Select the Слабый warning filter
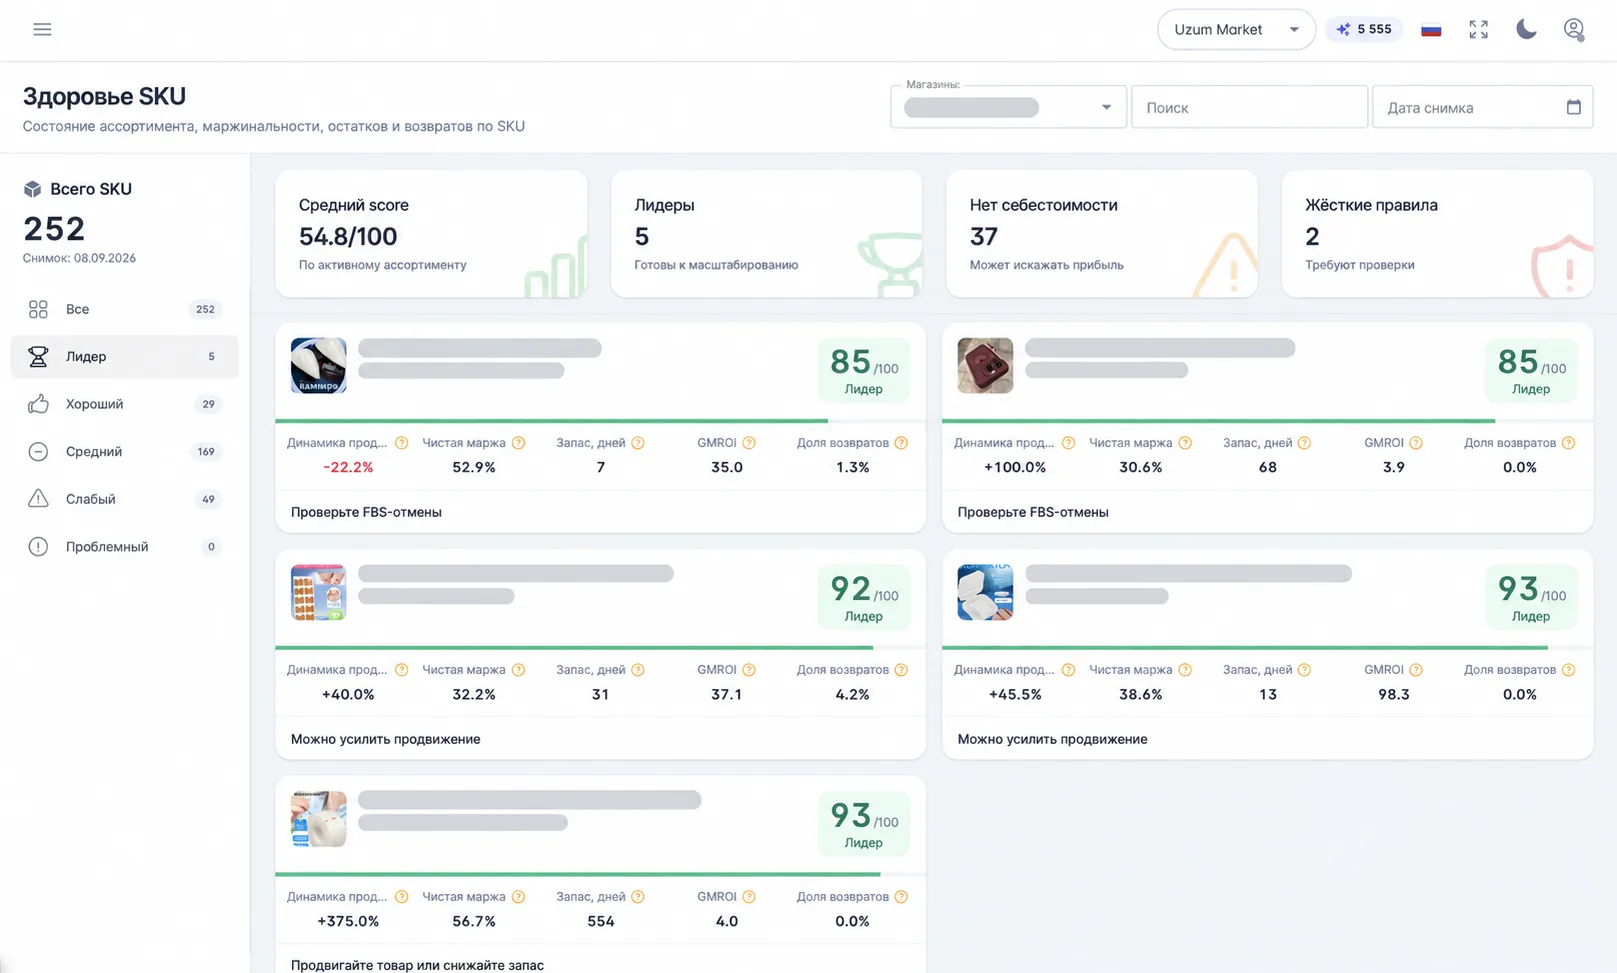This screenshot has width=1617, height=973. click(x=124, y=499)
